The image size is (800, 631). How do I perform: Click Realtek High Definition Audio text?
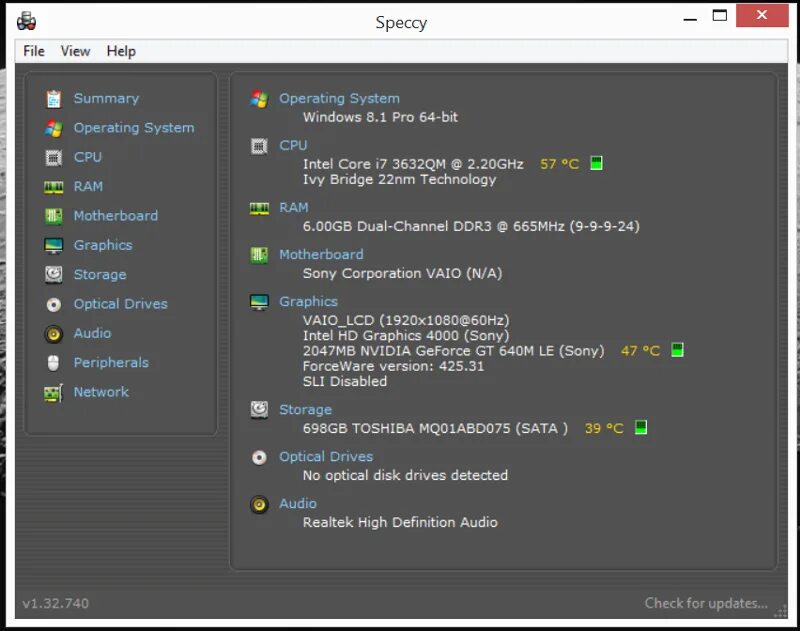[400, 522]
